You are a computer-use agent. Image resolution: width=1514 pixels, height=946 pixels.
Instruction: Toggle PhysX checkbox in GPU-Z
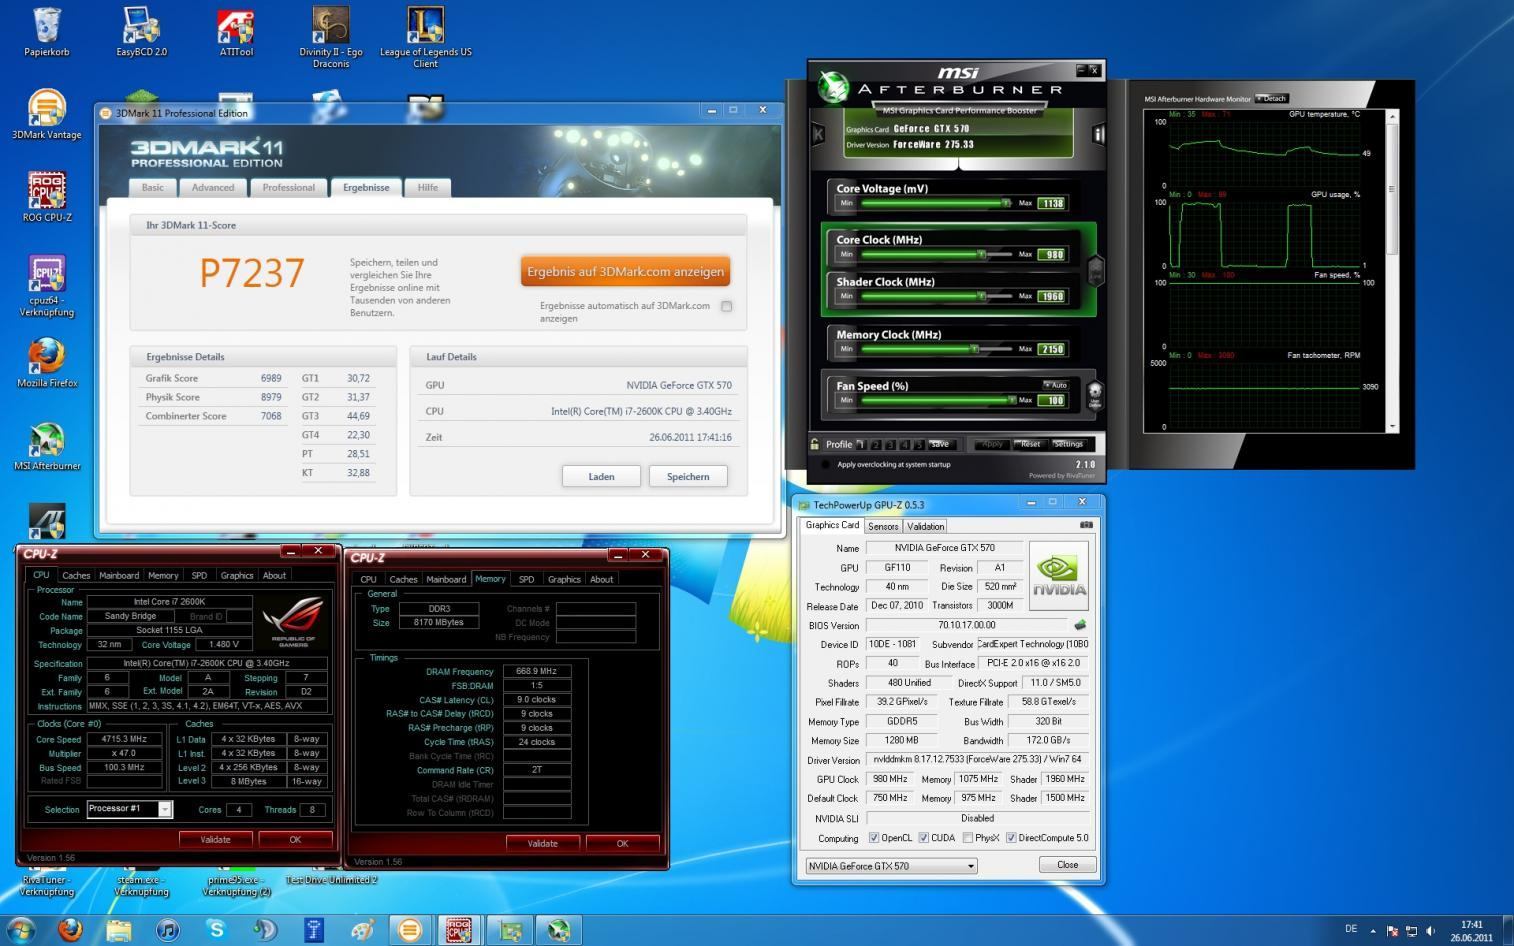point(968,838)
